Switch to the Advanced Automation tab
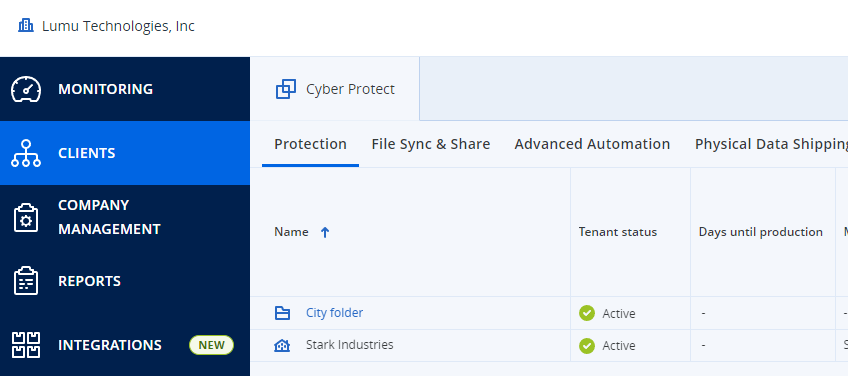Image resolution: width=848 pixels, height=376 pixels. click(x=592, y=144)
